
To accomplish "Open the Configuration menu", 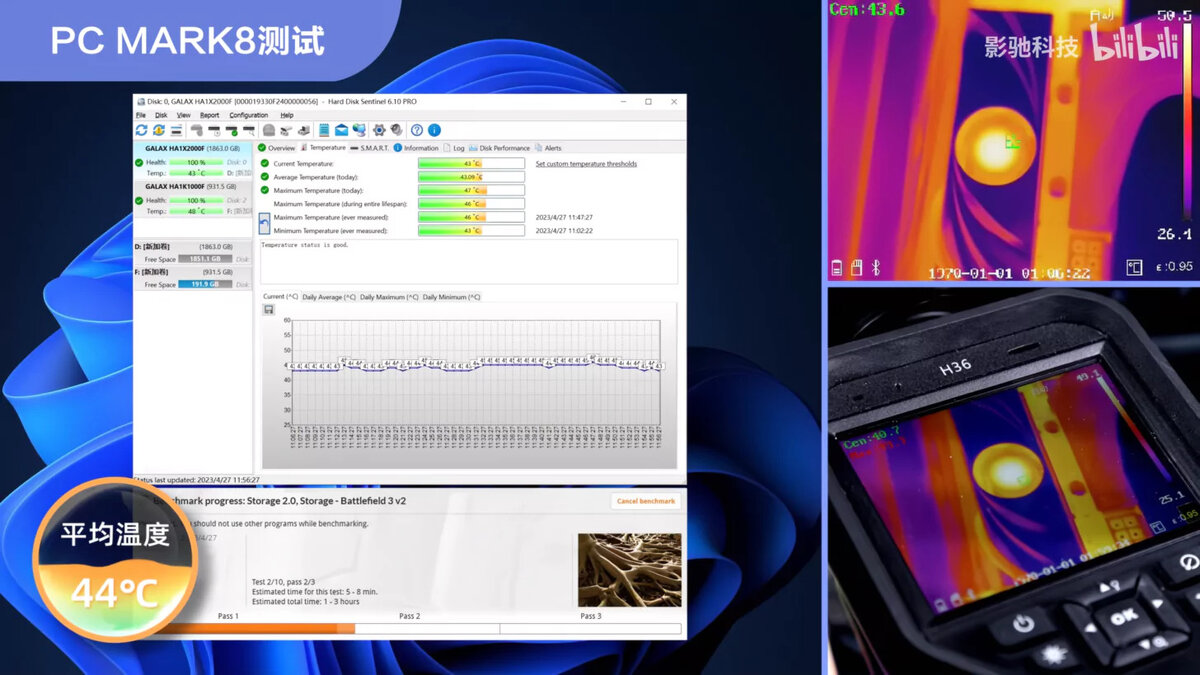I will click(x=249, y=115).
